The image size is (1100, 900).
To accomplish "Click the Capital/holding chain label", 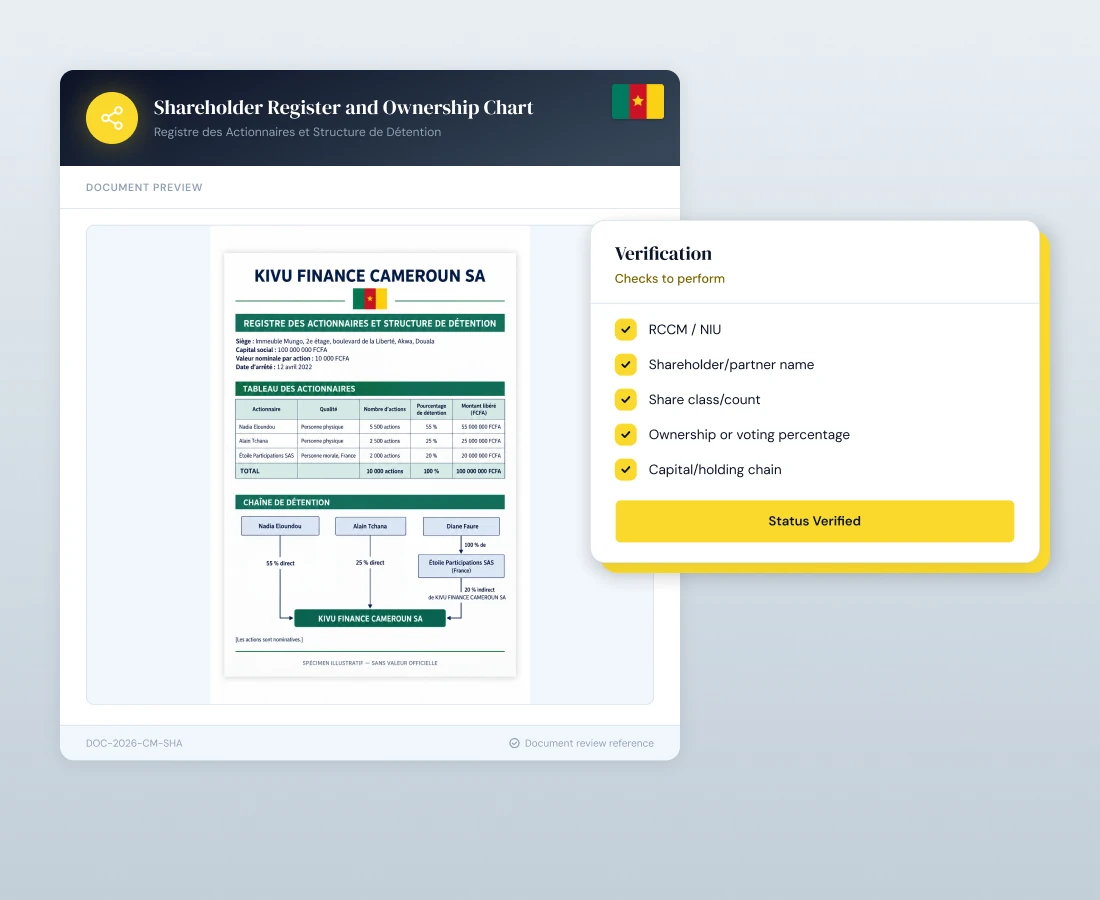I will pos(715,470).
